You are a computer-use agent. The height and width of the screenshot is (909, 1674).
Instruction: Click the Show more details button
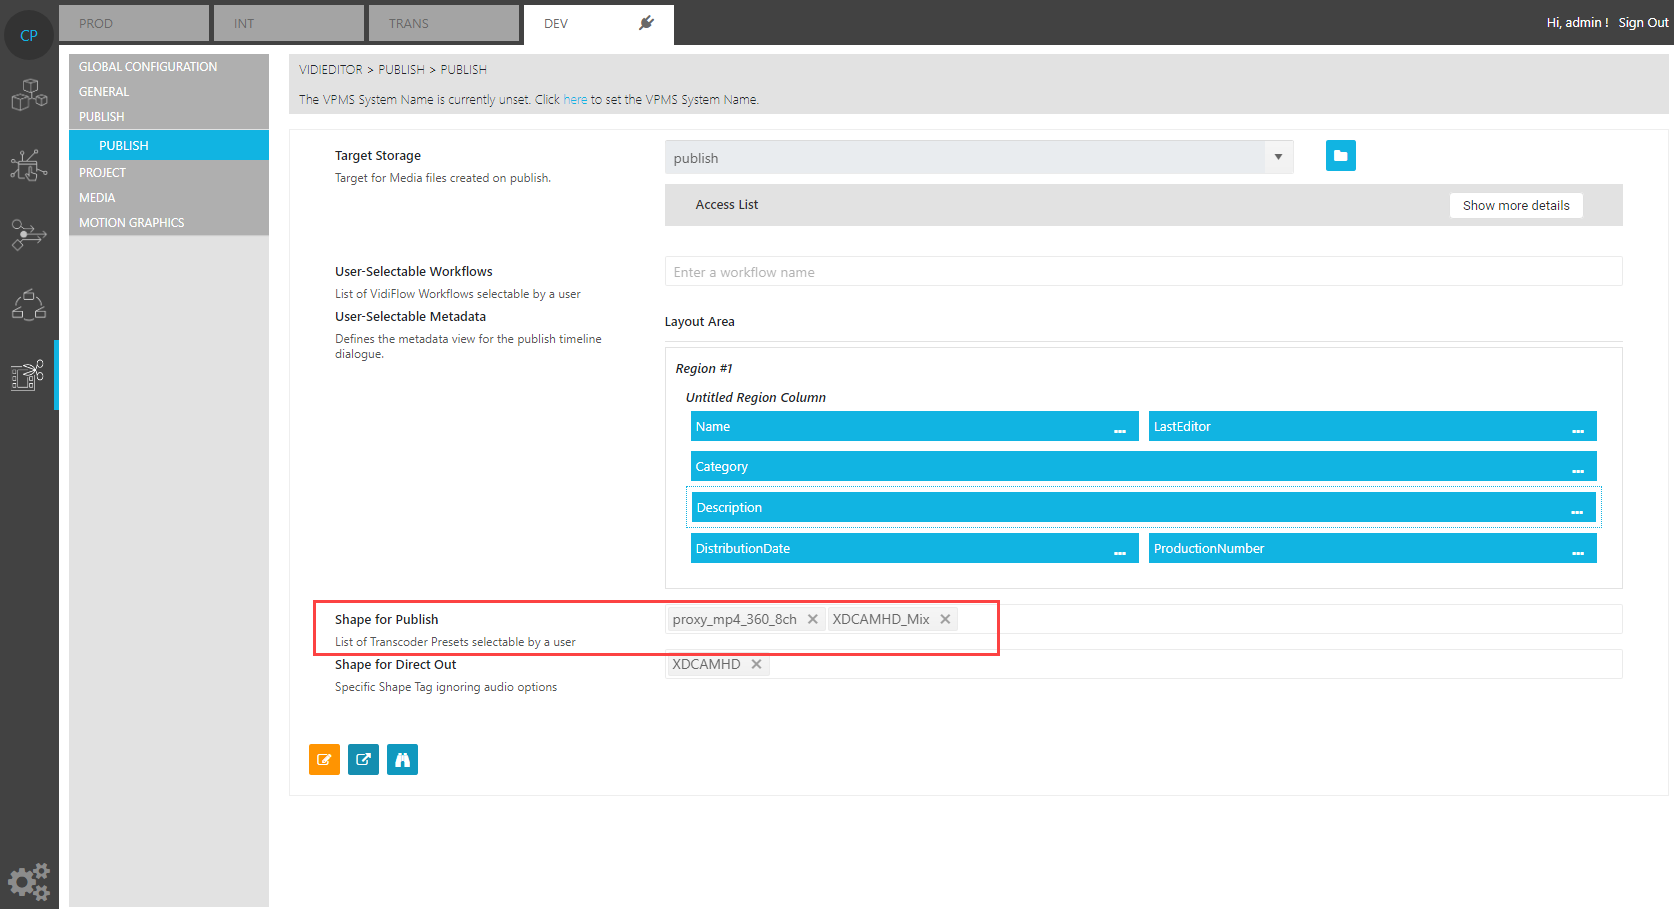click(1515, 205)
